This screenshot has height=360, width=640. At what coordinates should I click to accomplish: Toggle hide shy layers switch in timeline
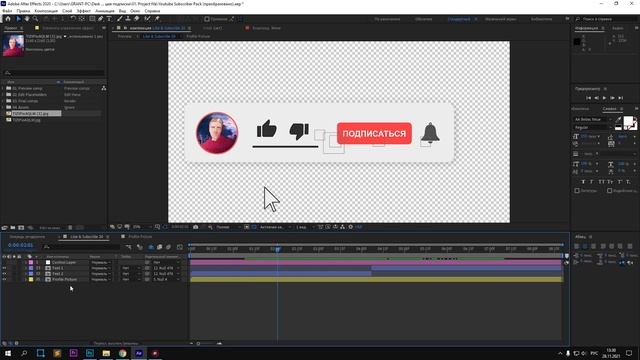coord(151,247)
